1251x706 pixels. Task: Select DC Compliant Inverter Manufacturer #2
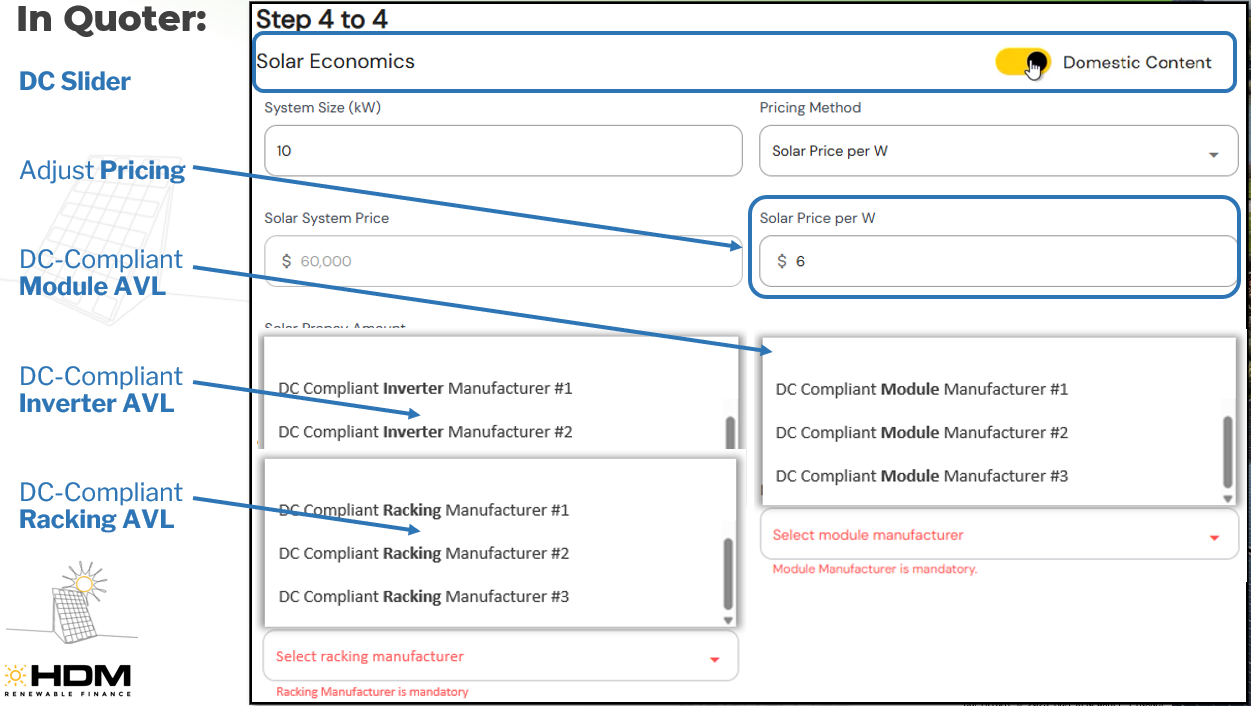coord(425,432)
